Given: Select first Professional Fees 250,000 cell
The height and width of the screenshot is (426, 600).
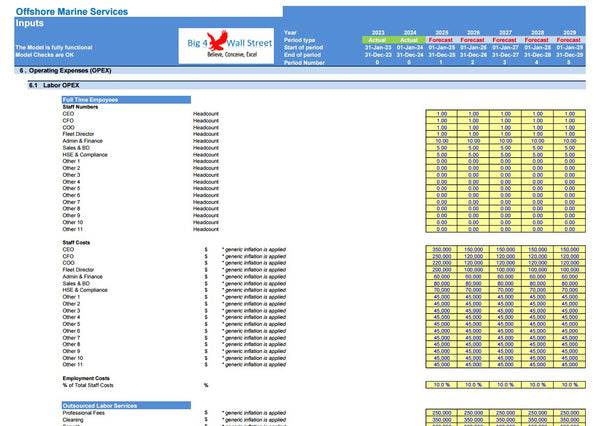Looking at the screenshot, I should click(x=441, y=412).
